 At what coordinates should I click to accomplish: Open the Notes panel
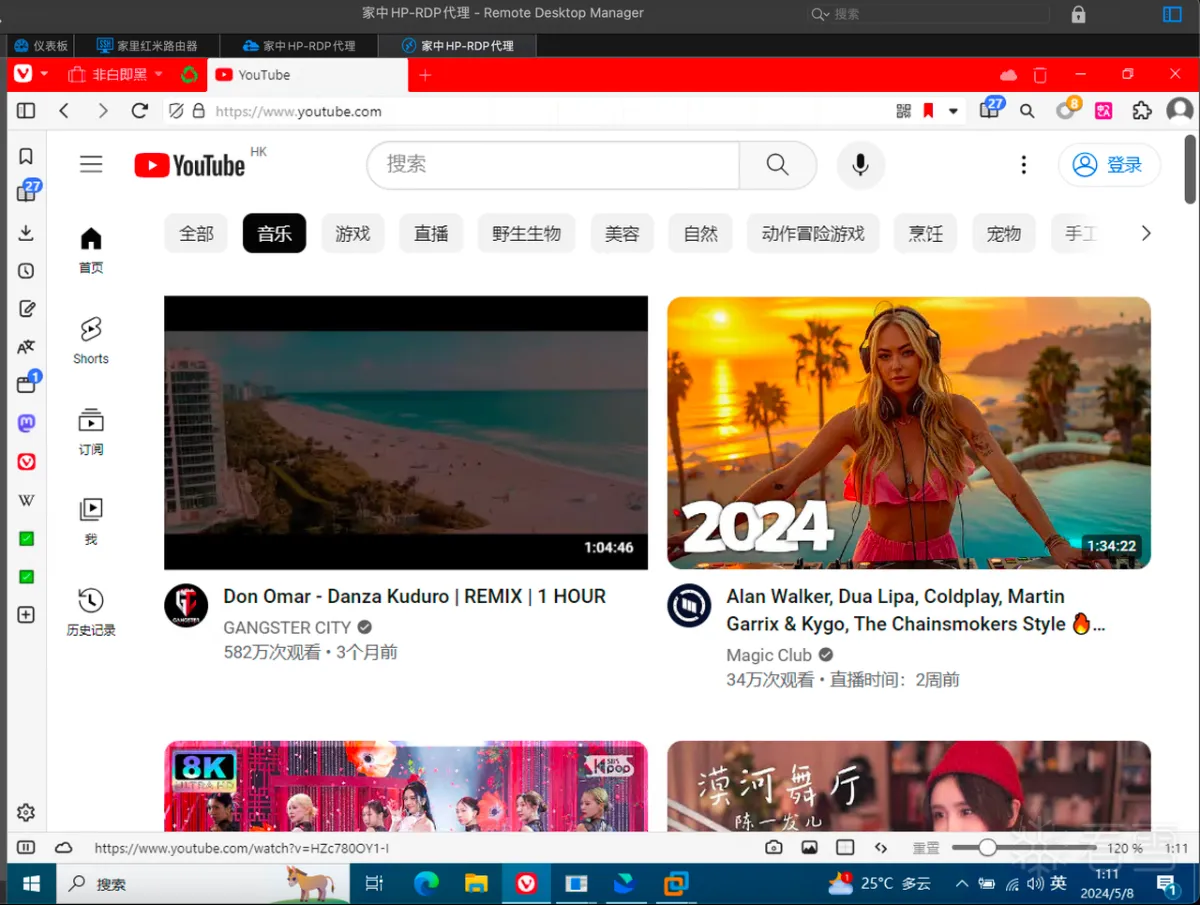[26, 309]
